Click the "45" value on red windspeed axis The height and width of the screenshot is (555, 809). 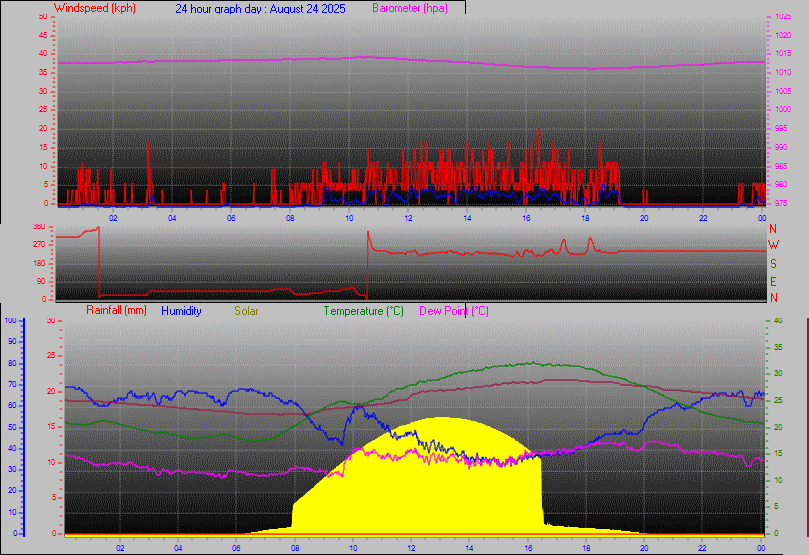tap(43, 36)
